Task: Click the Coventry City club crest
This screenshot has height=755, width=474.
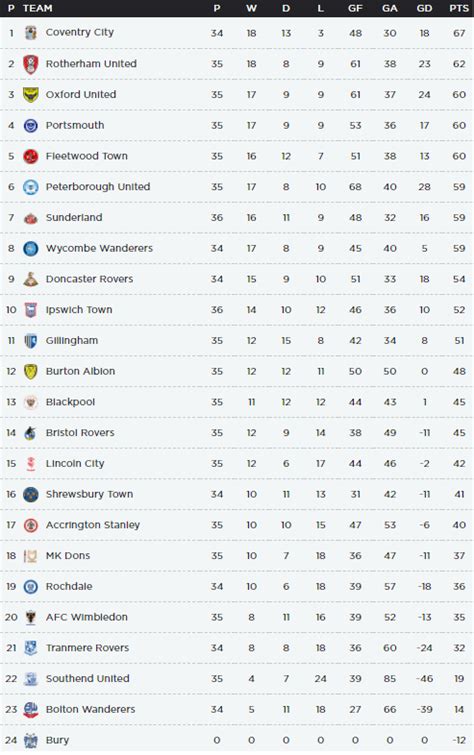Action: pyautogui.click(x=31, y=33)
